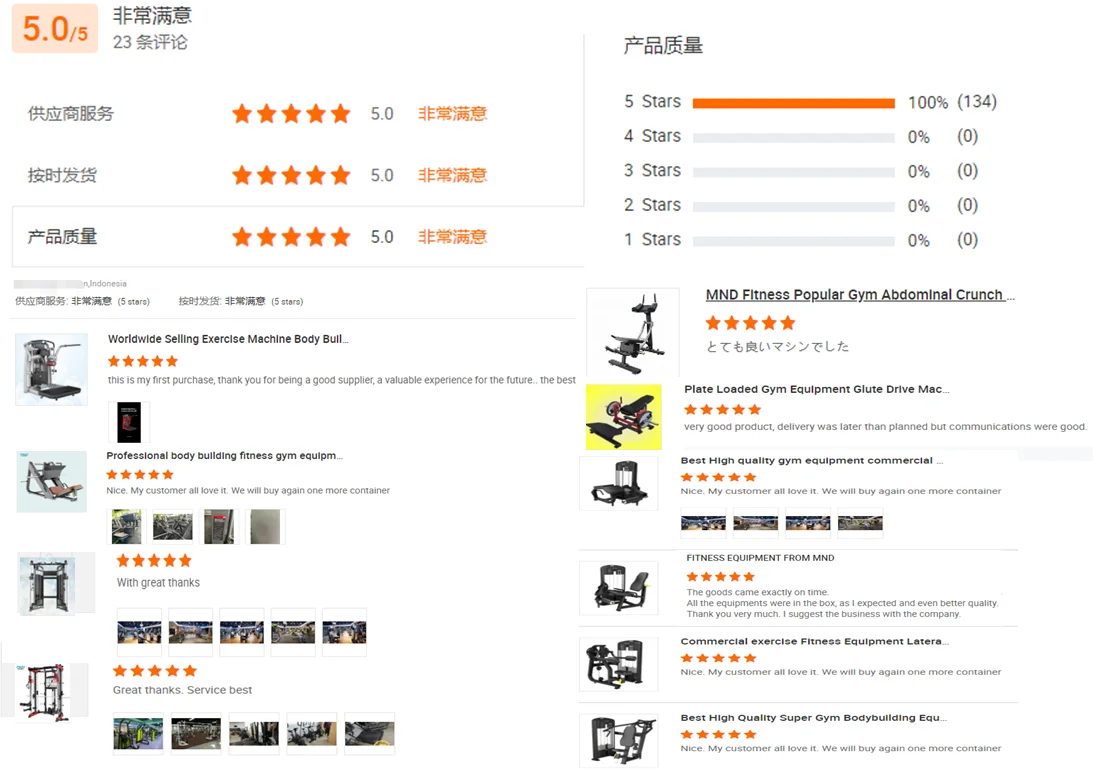Click the 5.0/5 overall rating badge
This screenshot has width=1093, height=769.
(x=55, y=29)
